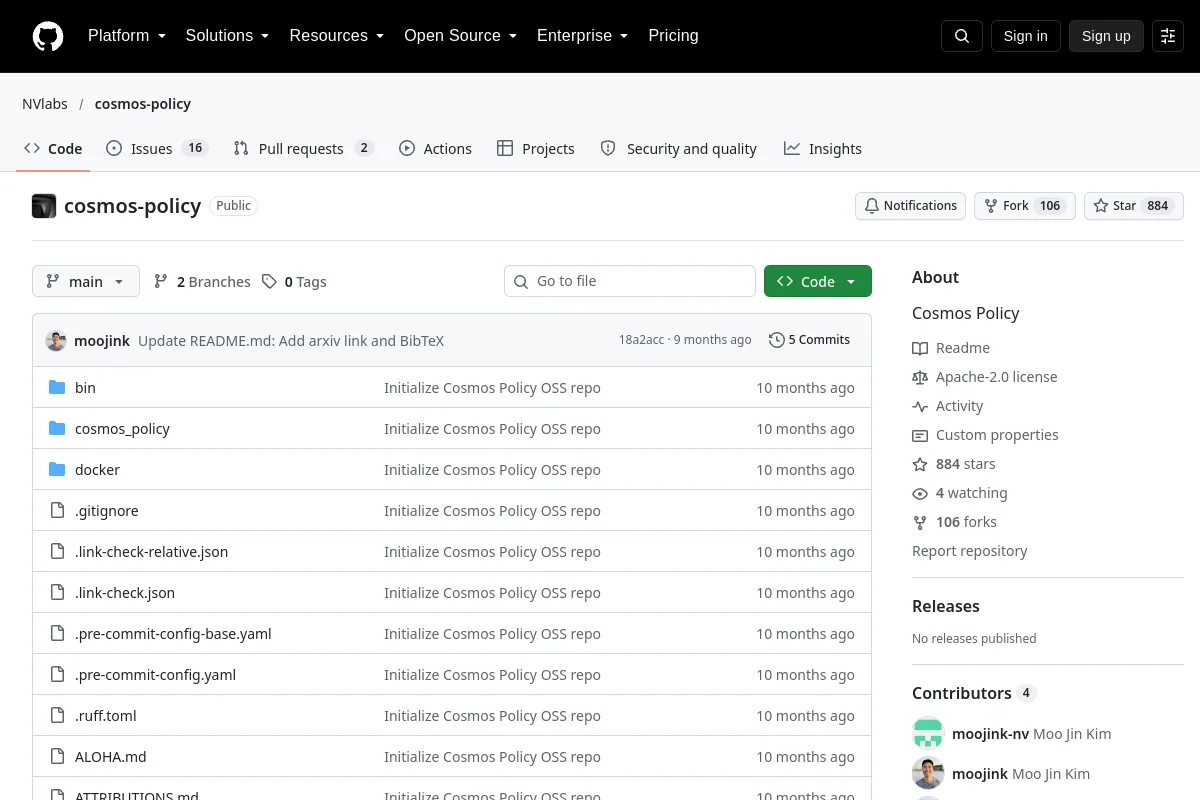The height and width of the screenshot is (800, 1200).
Task: Open latest commit message Update README.md
Action: [x=291, y=340]
